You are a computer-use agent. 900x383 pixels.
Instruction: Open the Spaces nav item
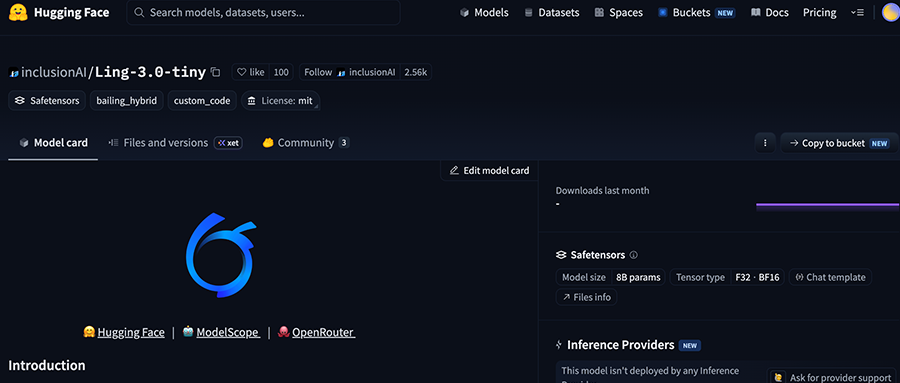(x=618, y=12)
